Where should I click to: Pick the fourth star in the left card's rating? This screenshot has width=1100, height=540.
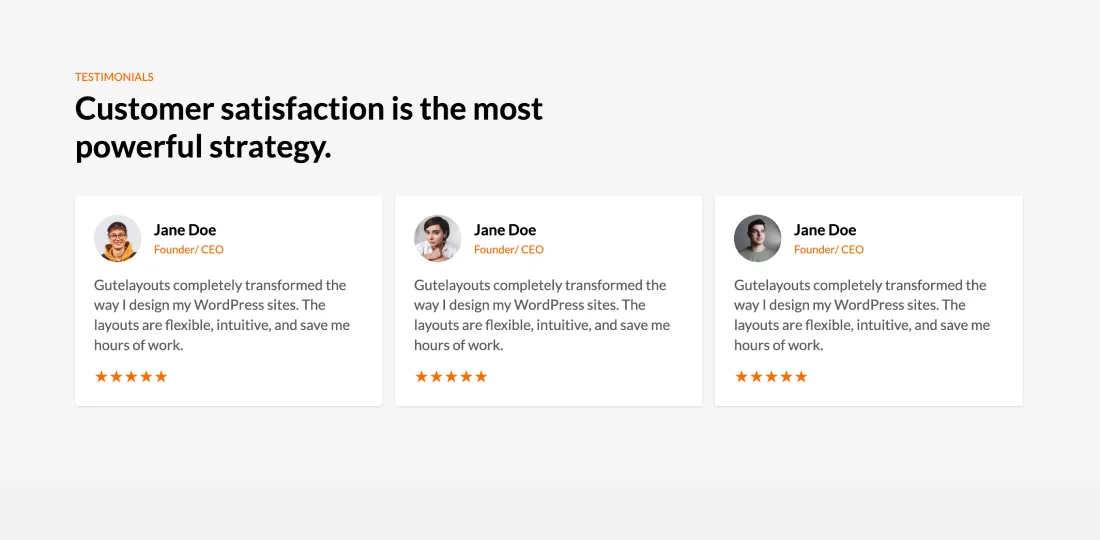click(146, 377)
